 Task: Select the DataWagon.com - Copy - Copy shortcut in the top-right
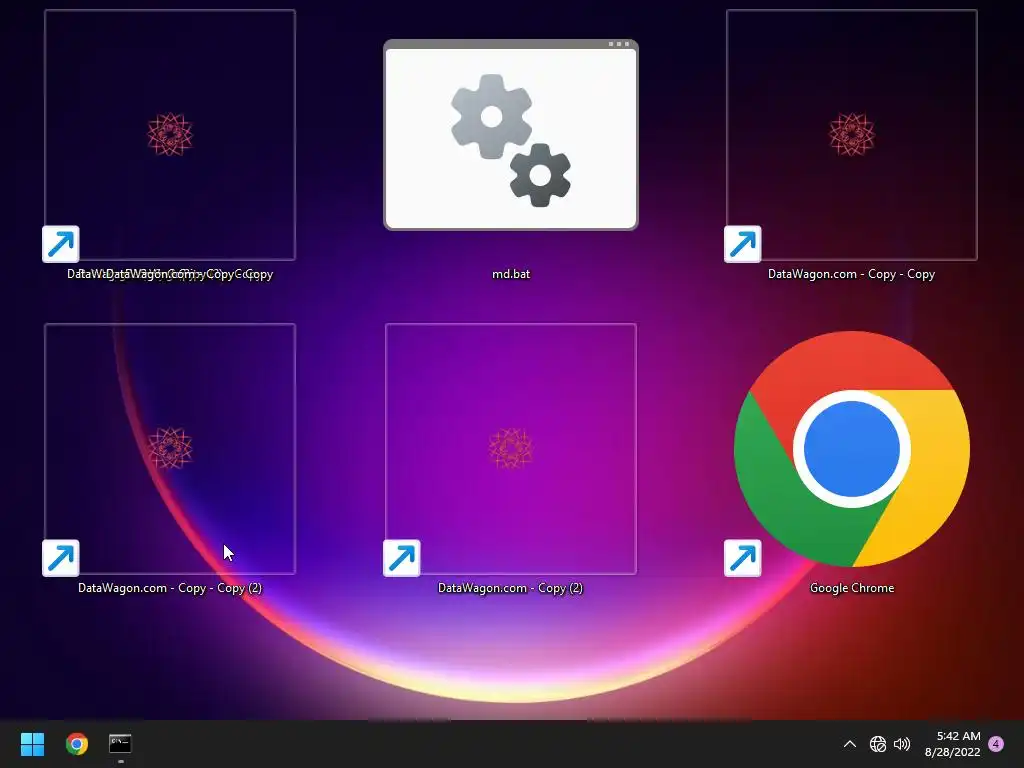851,135
